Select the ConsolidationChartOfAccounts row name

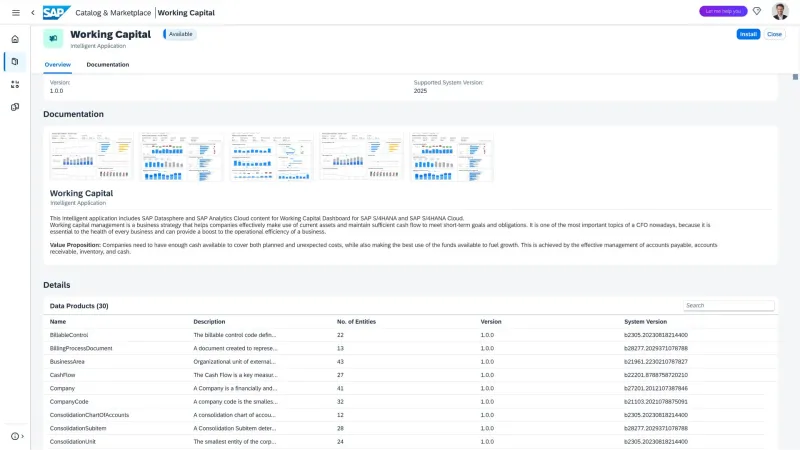point(89,415)
